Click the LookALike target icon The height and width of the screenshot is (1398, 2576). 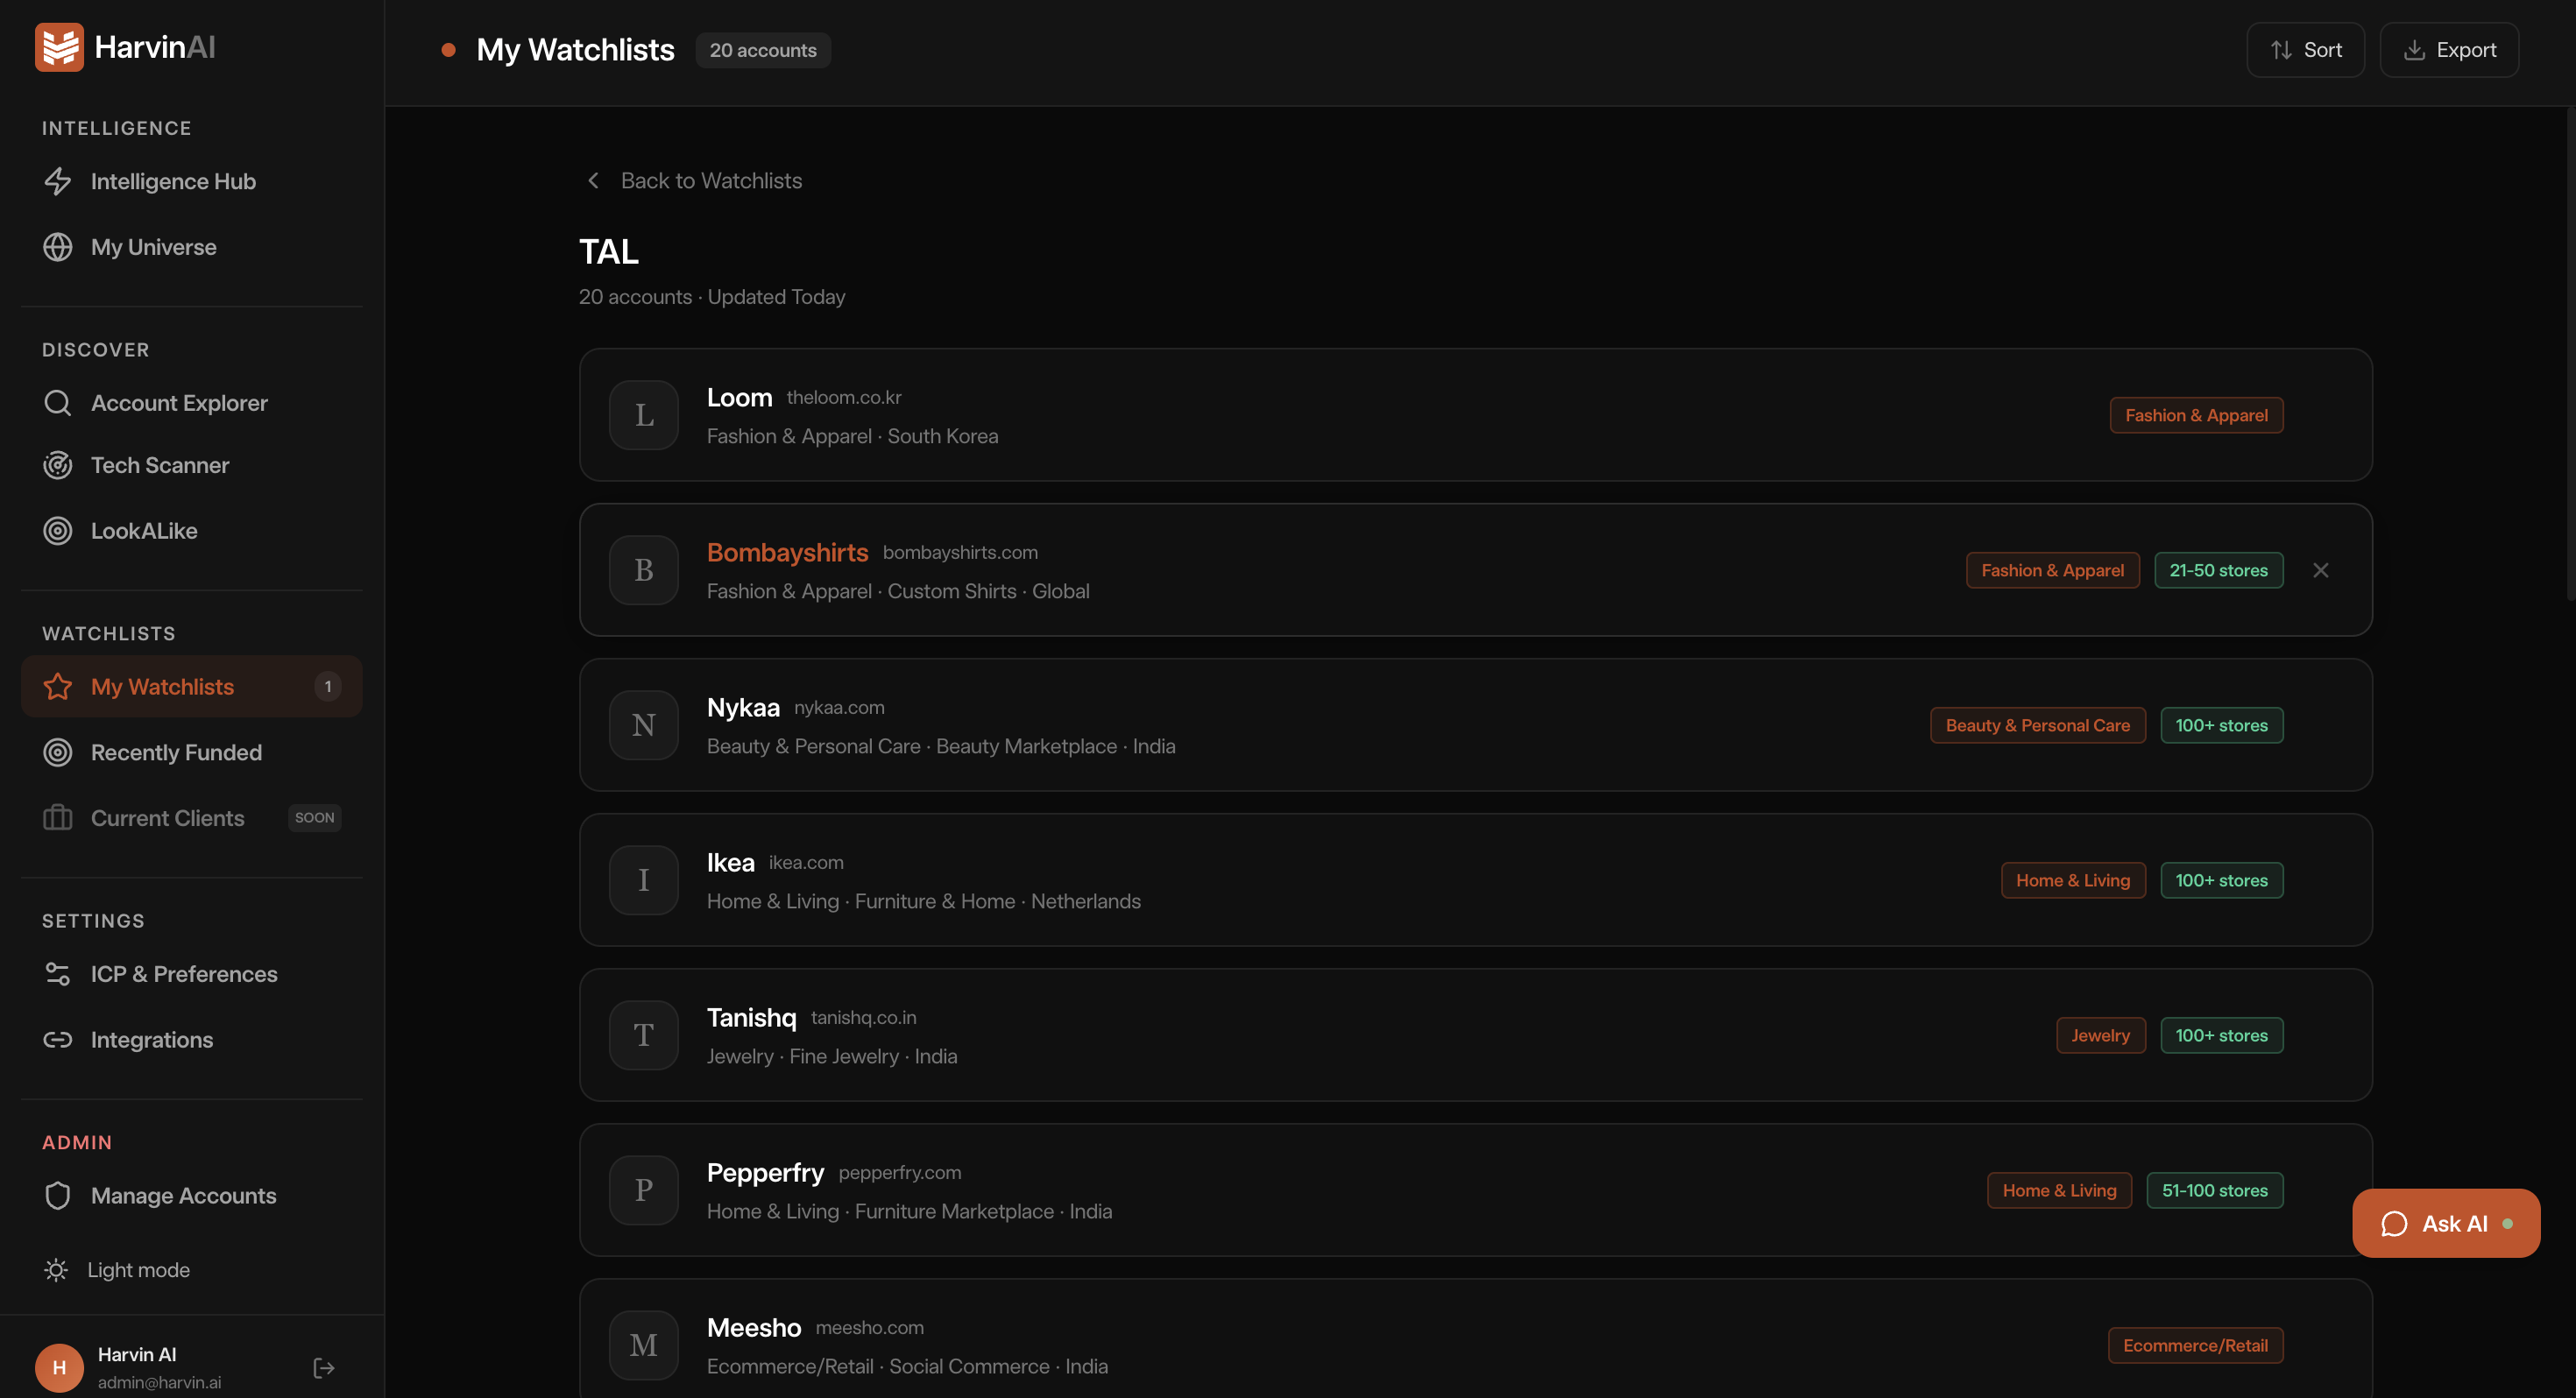tap(58, 531)
